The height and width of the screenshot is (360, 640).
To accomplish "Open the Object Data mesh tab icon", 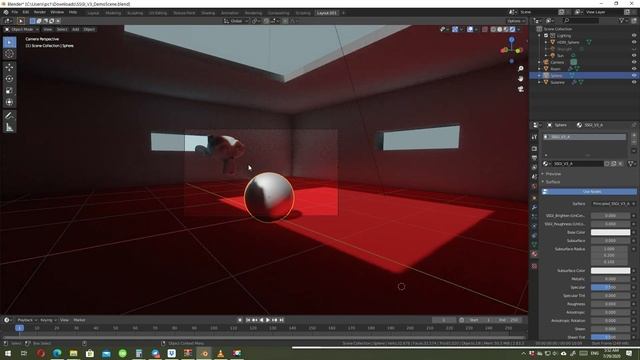I will tap(534, 244).
